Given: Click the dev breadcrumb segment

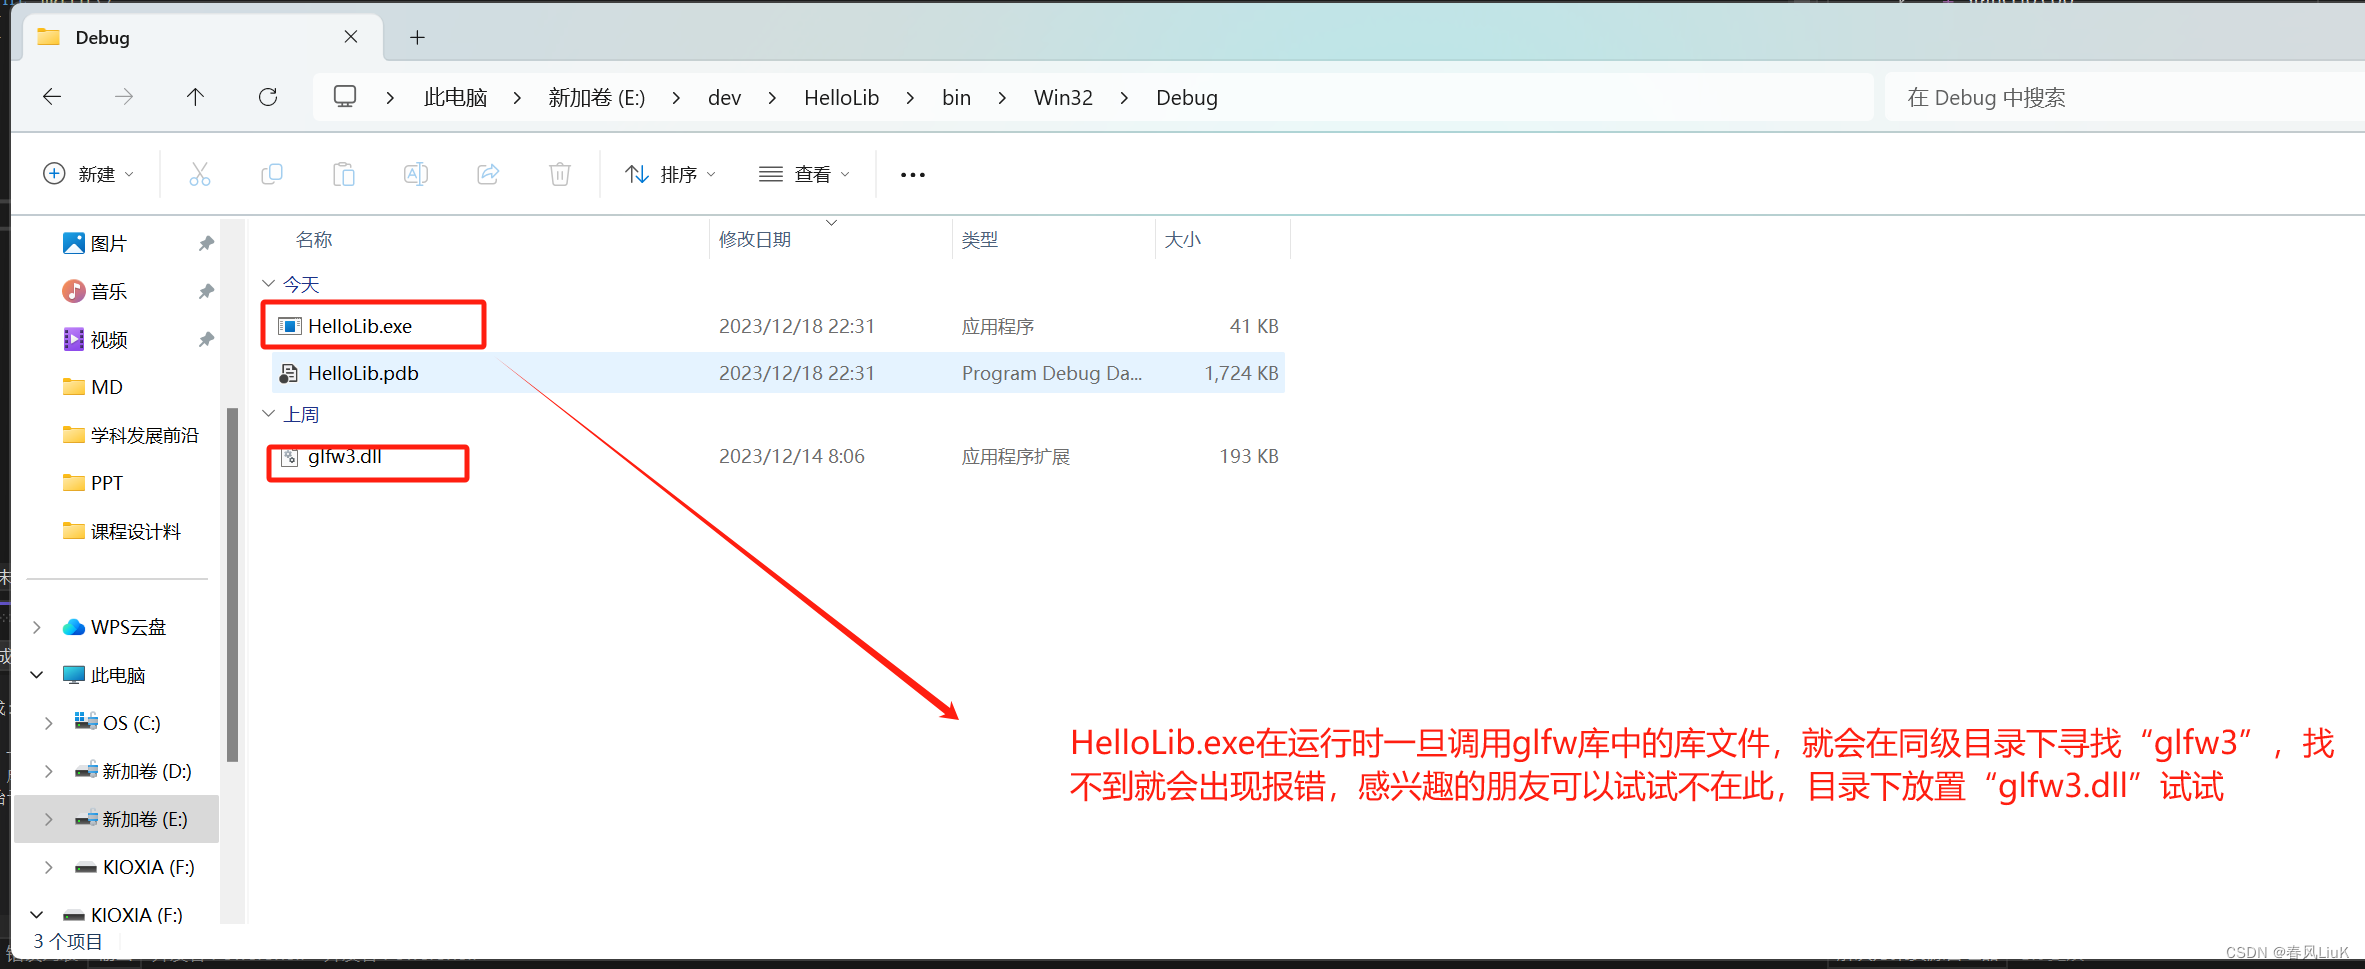Looking at the screenshot, I should click(724, 98).
